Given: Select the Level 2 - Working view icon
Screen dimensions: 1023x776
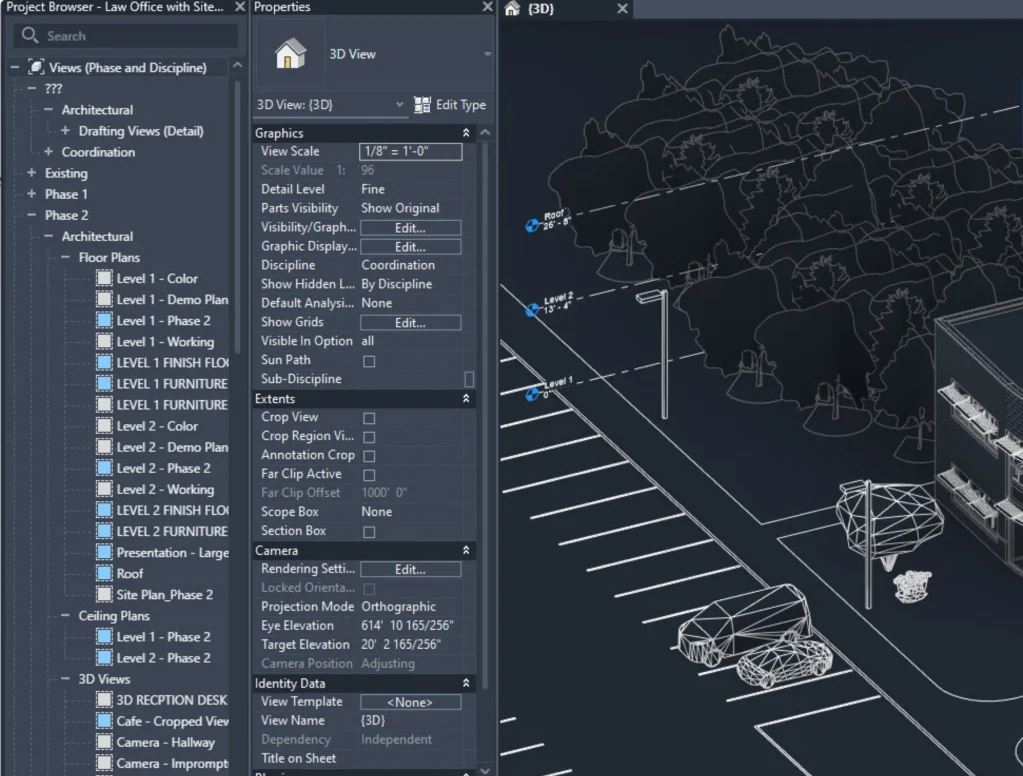Looking at the screenshot, I should (104, 489).
